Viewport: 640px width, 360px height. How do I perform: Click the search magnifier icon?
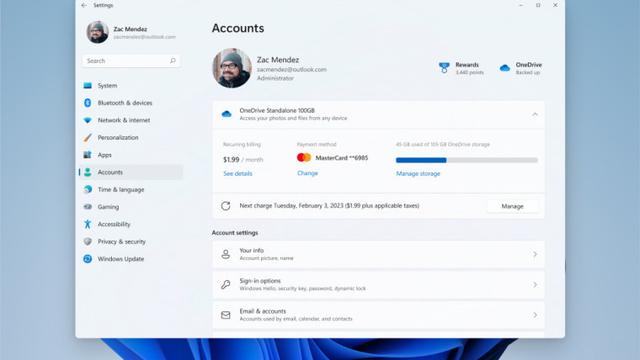point(173,61)
